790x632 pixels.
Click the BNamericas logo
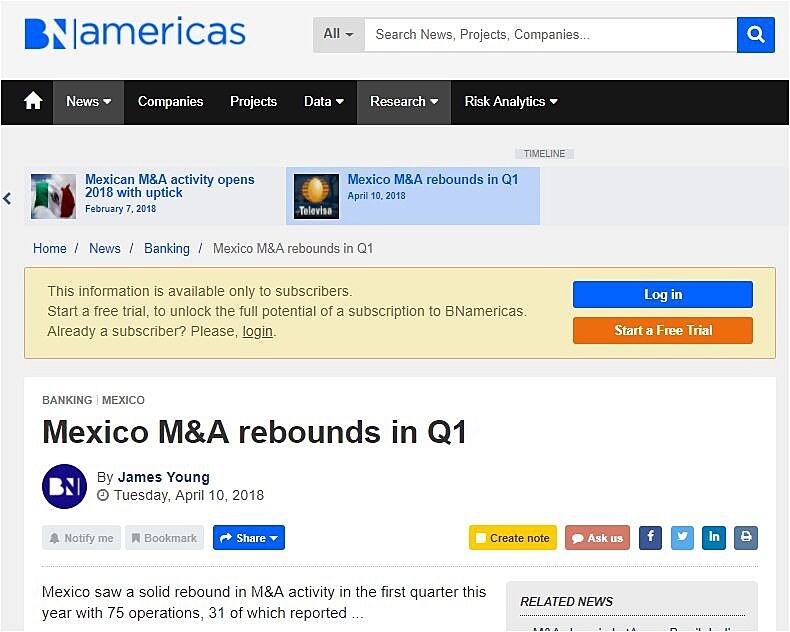pyautogui.click(x=135, y=34)
